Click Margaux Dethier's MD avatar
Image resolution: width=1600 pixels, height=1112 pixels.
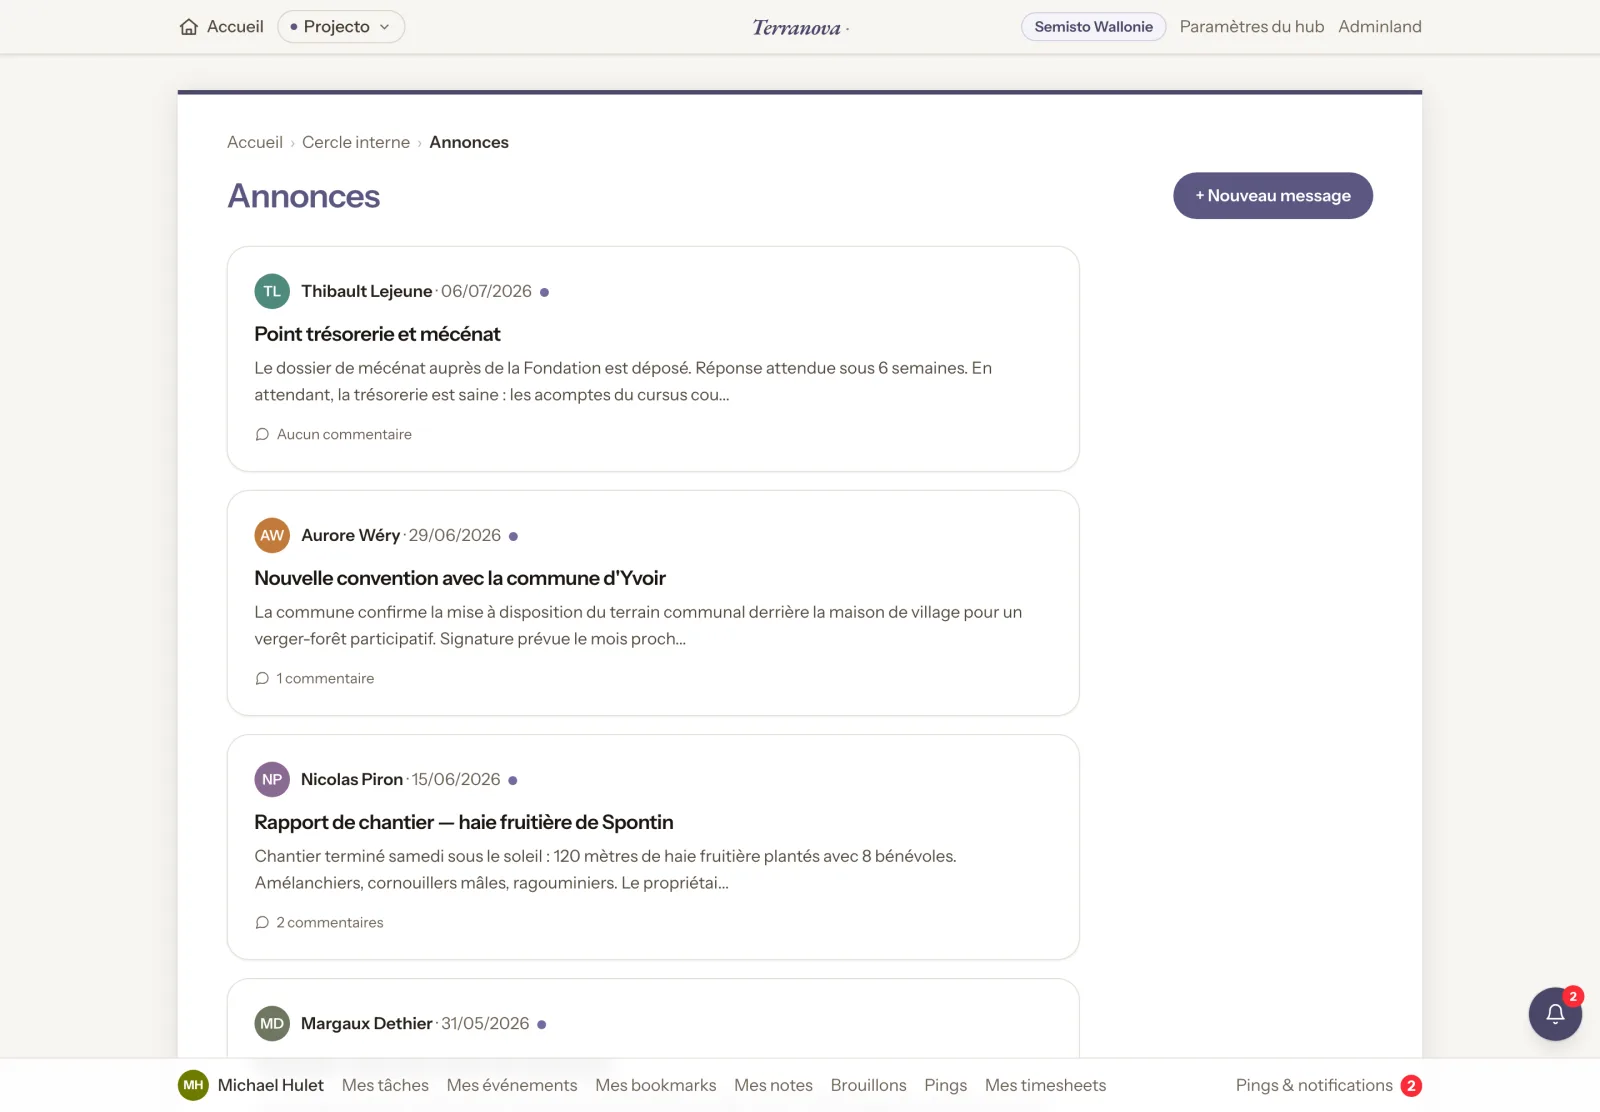click(x=272, y=1023)
